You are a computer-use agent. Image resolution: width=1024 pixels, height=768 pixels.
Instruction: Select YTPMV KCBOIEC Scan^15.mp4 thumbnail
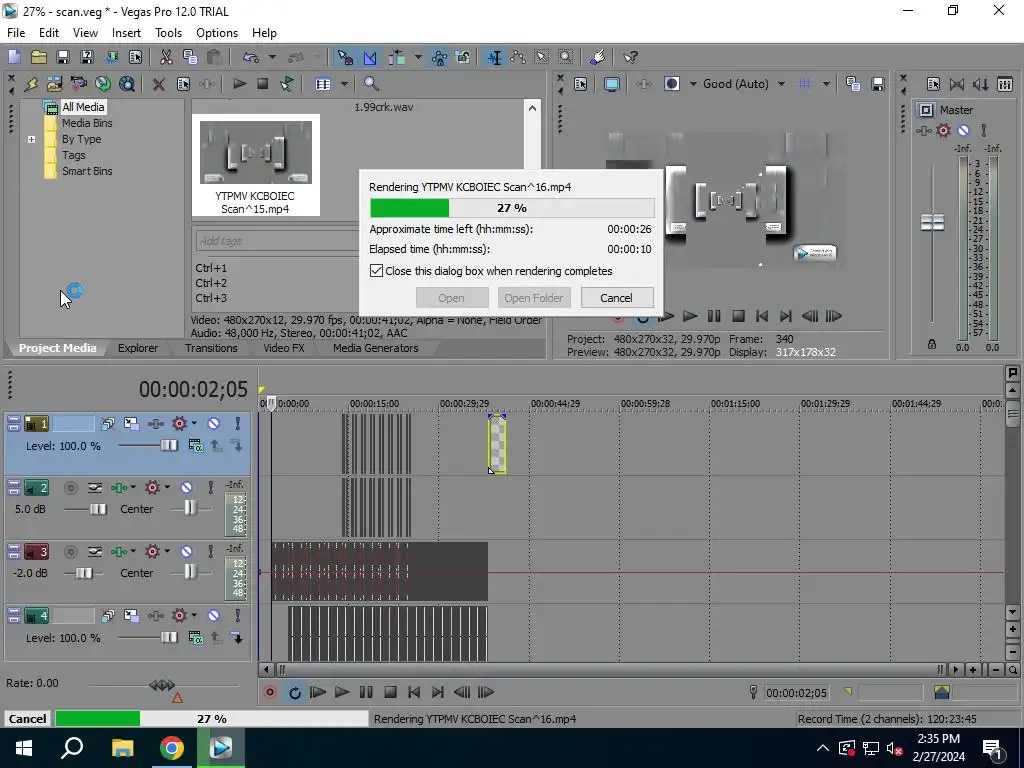pyautogui.click(x=255, y=165)
